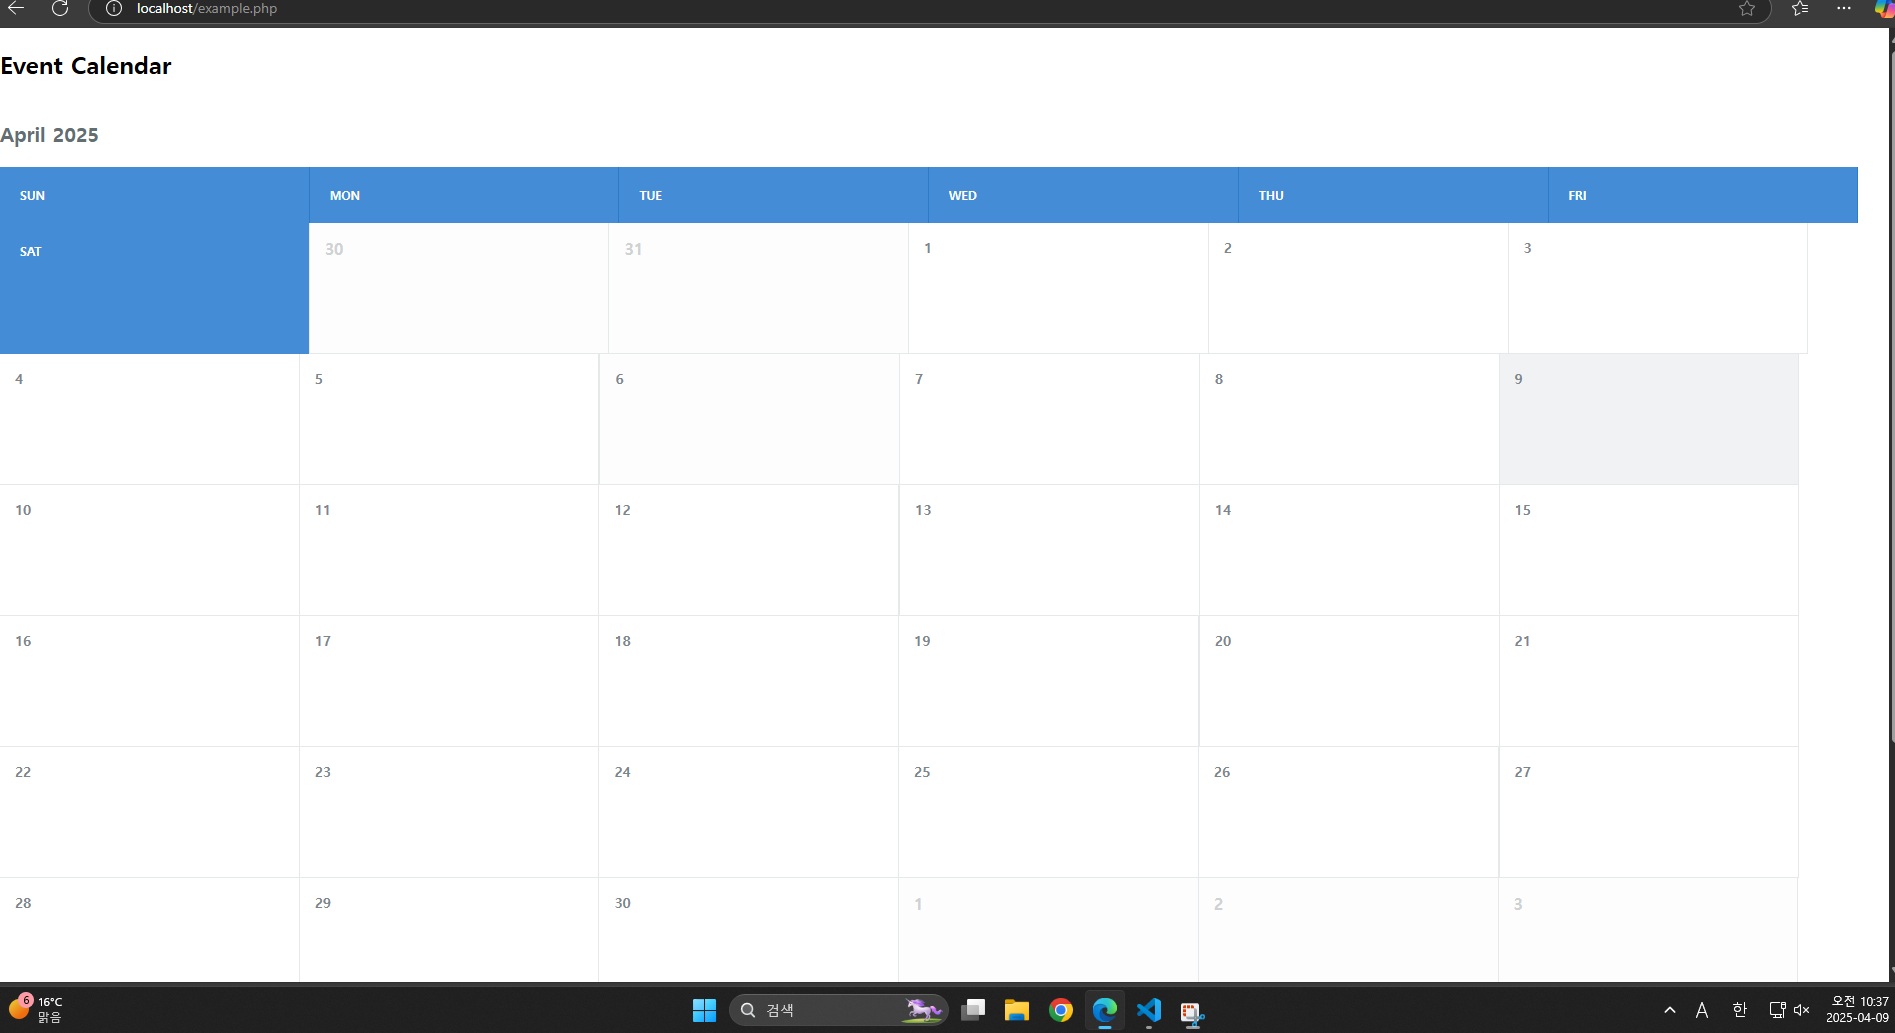Expand hidden system tray icons chevron
The width and height of the screenshot is (1895, 1033).
(1669, 1010)
